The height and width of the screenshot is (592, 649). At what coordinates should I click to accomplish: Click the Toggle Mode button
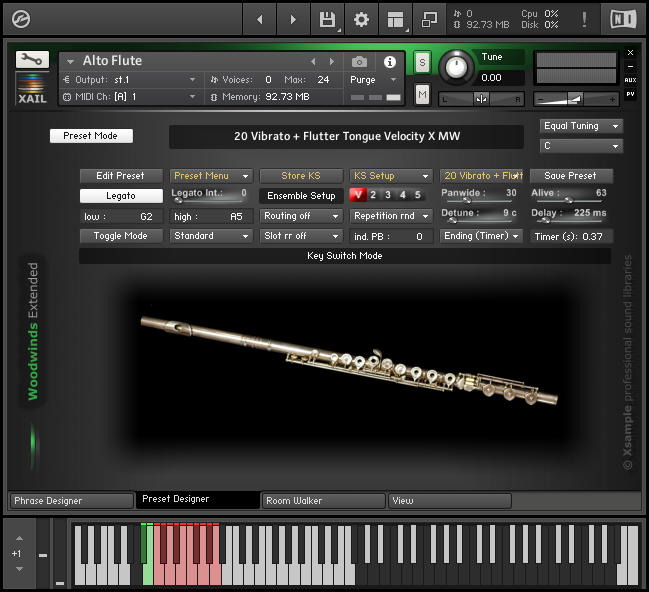[x=121, y=236]
